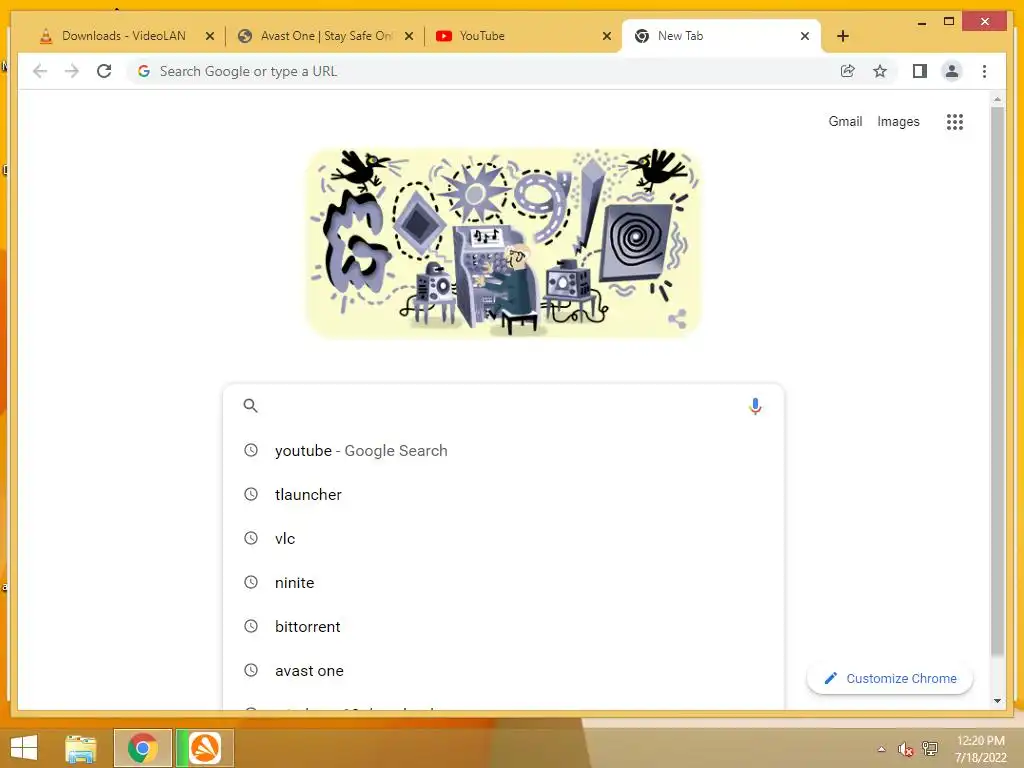
Task: Click the share icon on the Google Doodle
Action: coord(677,319)
